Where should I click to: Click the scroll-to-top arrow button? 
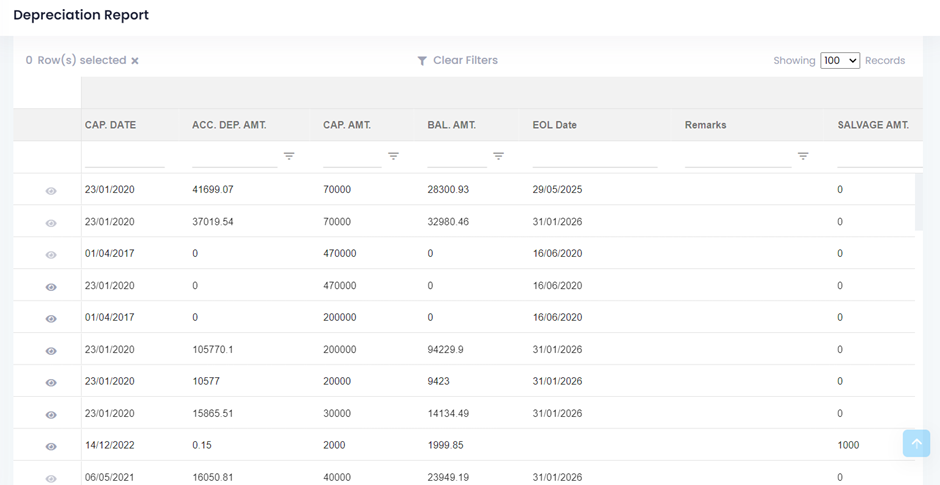tap(916, 443)
